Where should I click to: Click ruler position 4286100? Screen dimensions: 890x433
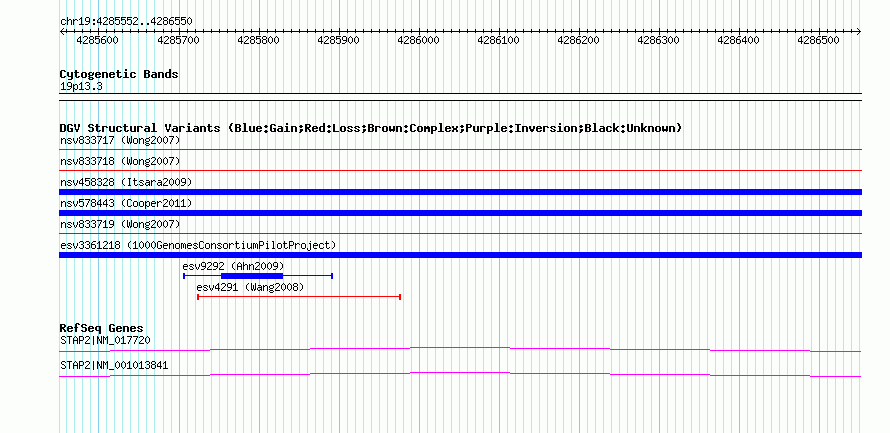tap(499, 40)
